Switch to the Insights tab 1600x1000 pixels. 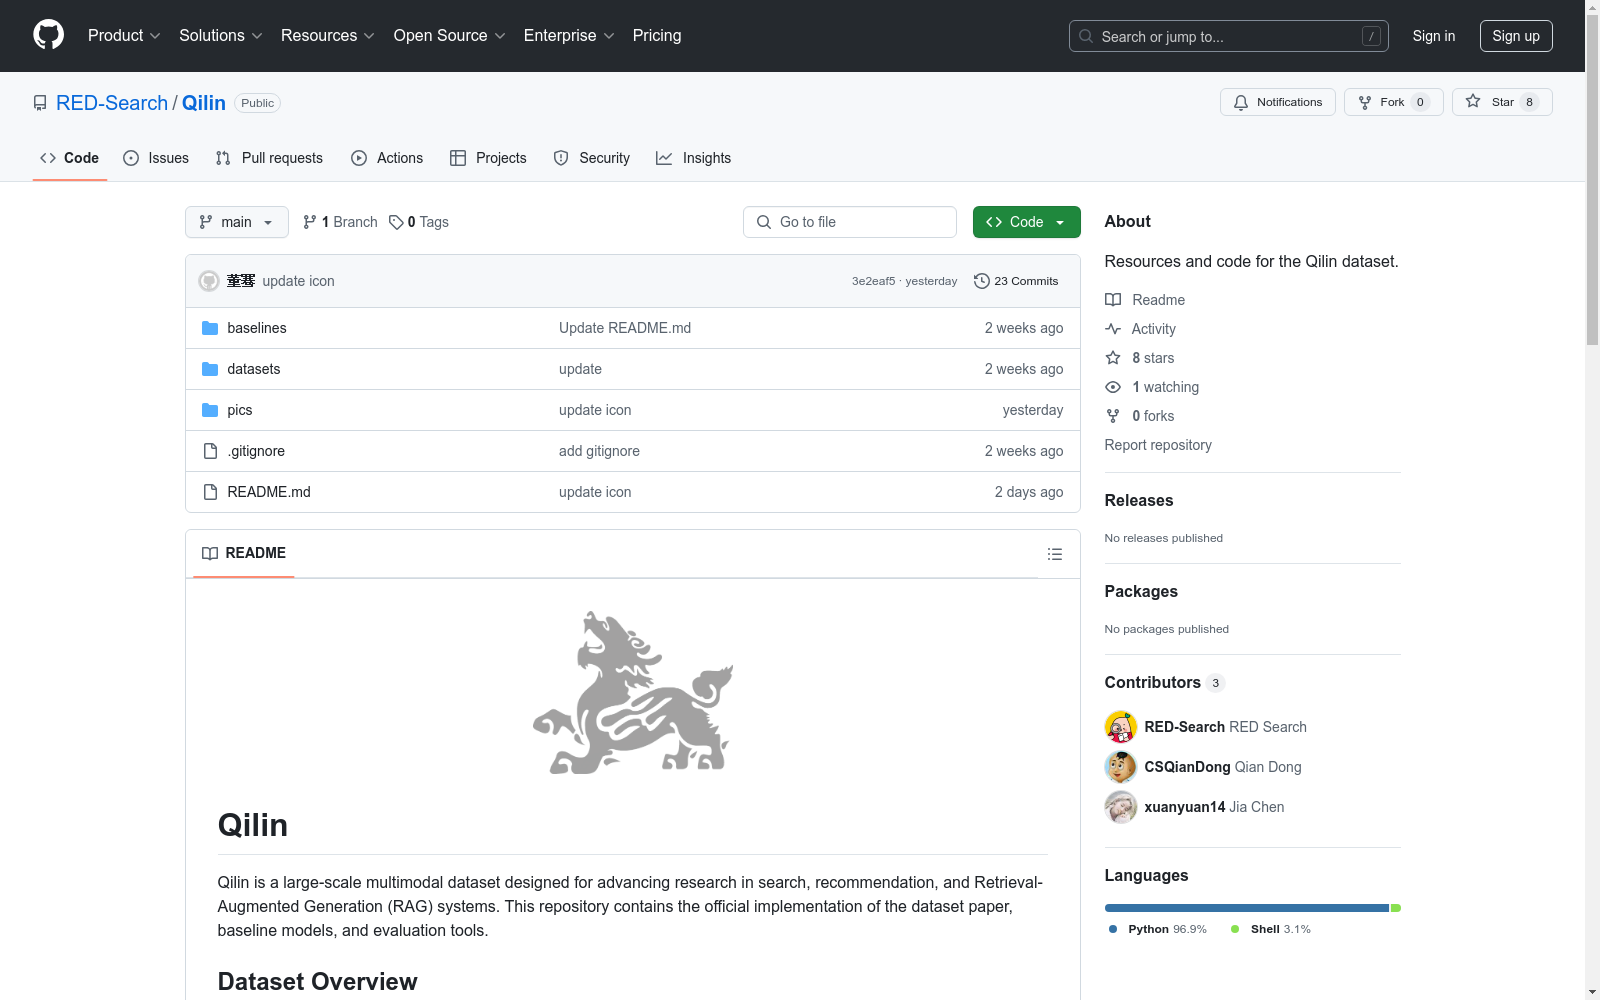click(693, 158)
